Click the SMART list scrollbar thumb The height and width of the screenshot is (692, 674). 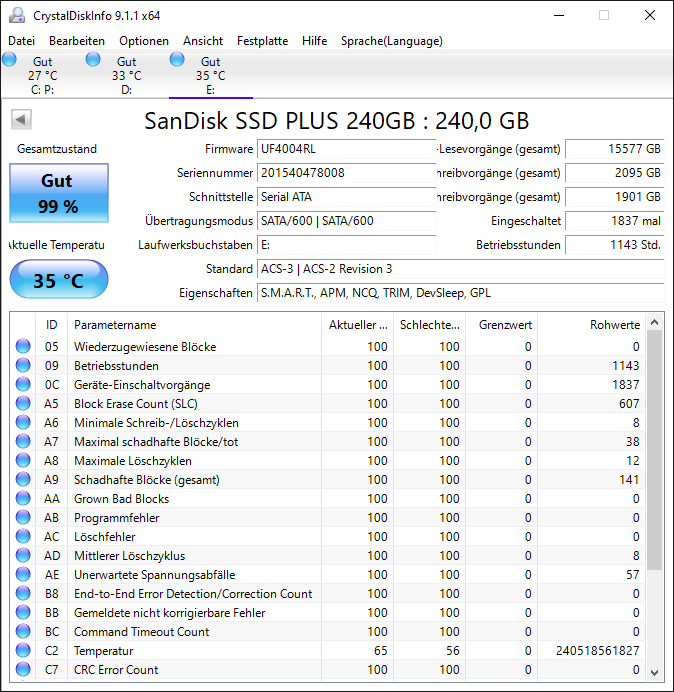tap(655, 450)
